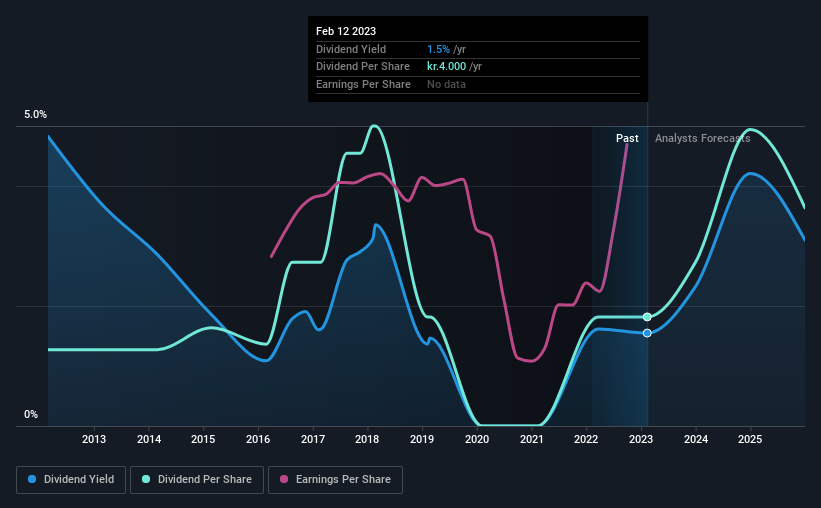This screenshot has height=508, width=821.
Task: Click the 2016 x-axis year label
Action: (258, 439)
